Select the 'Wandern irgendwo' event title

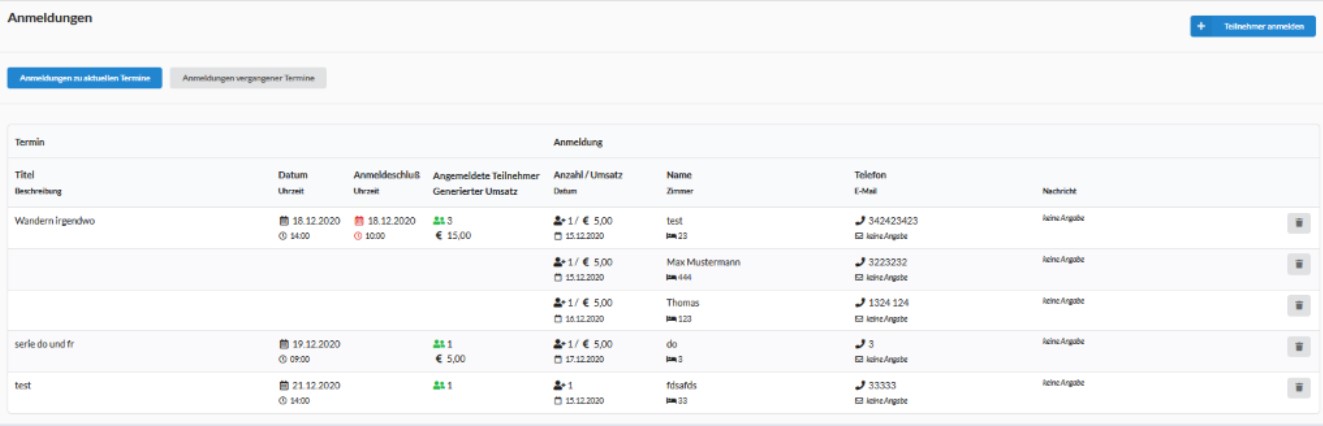pyautogui.click(x=55, y=220)
